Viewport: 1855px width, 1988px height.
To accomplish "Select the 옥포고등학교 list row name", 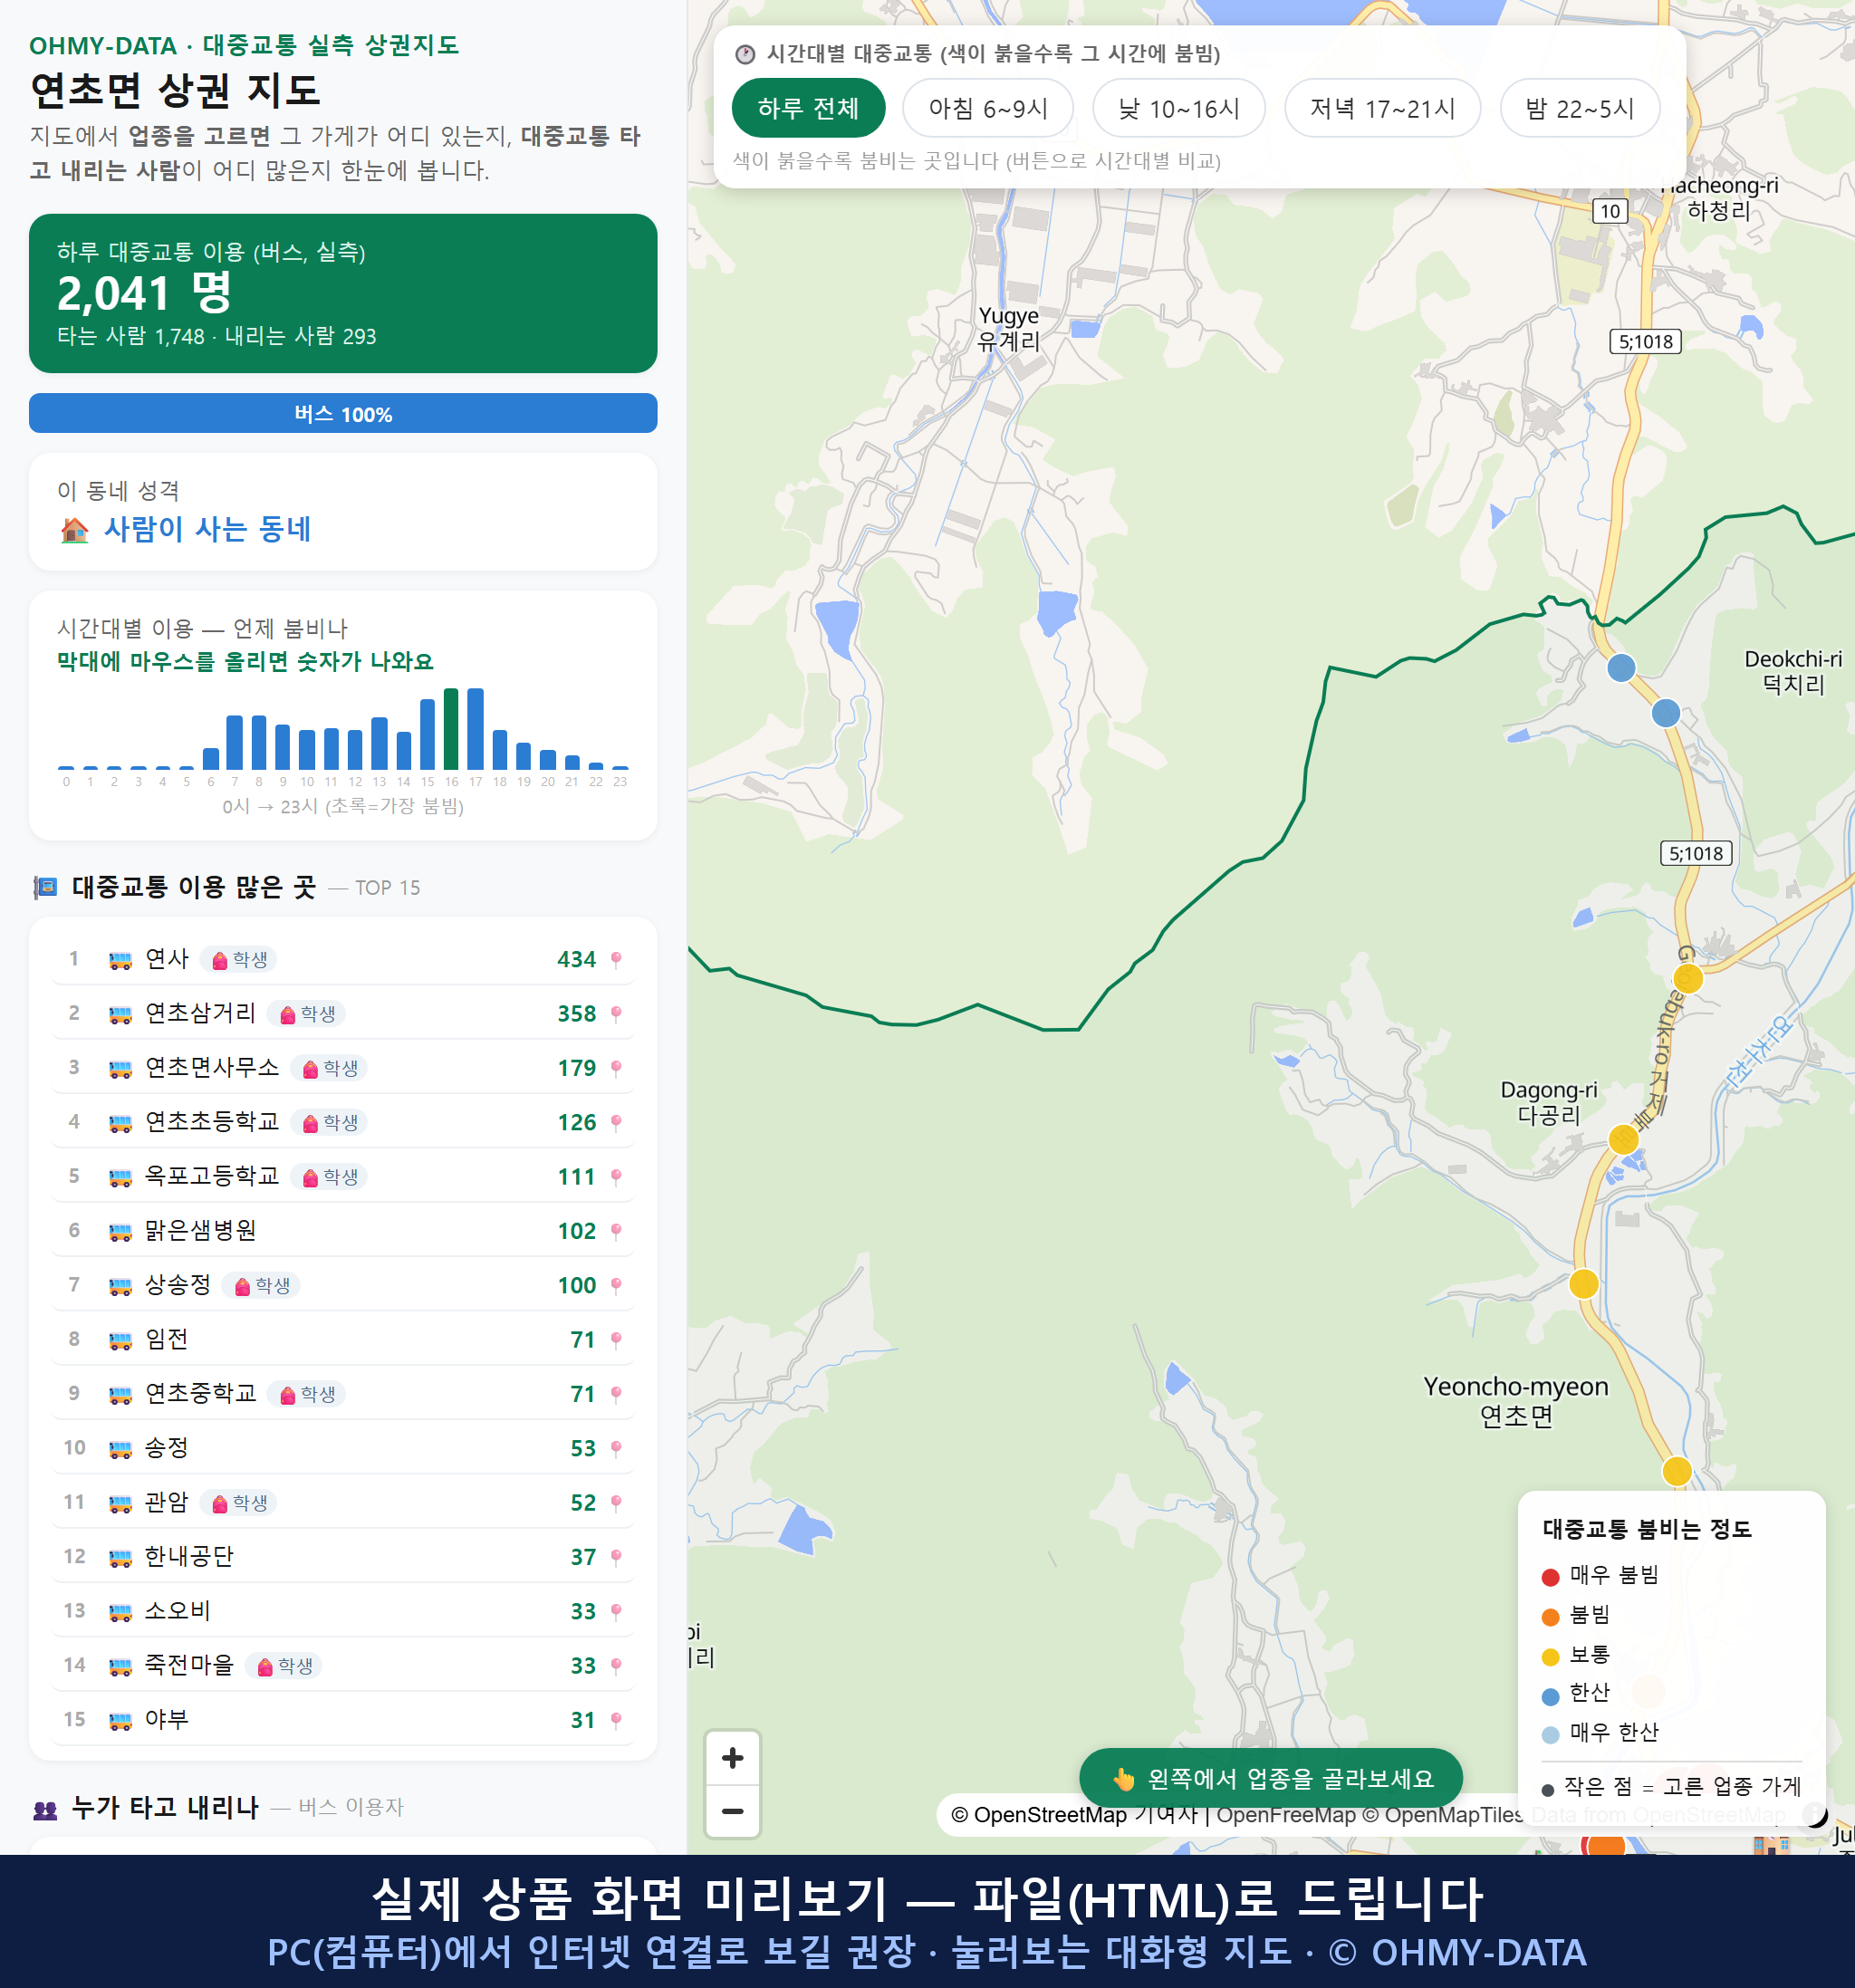I will click(212, 1176).
